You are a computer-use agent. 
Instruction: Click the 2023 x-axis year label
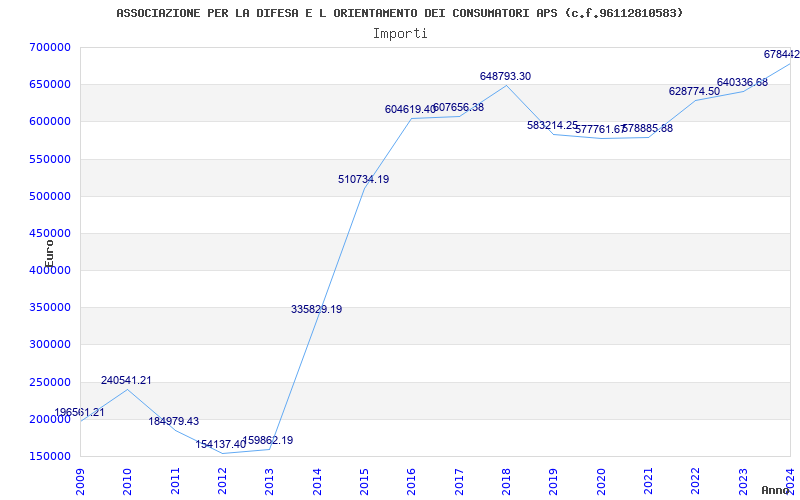pyautogui.click(x=743, y=482)
